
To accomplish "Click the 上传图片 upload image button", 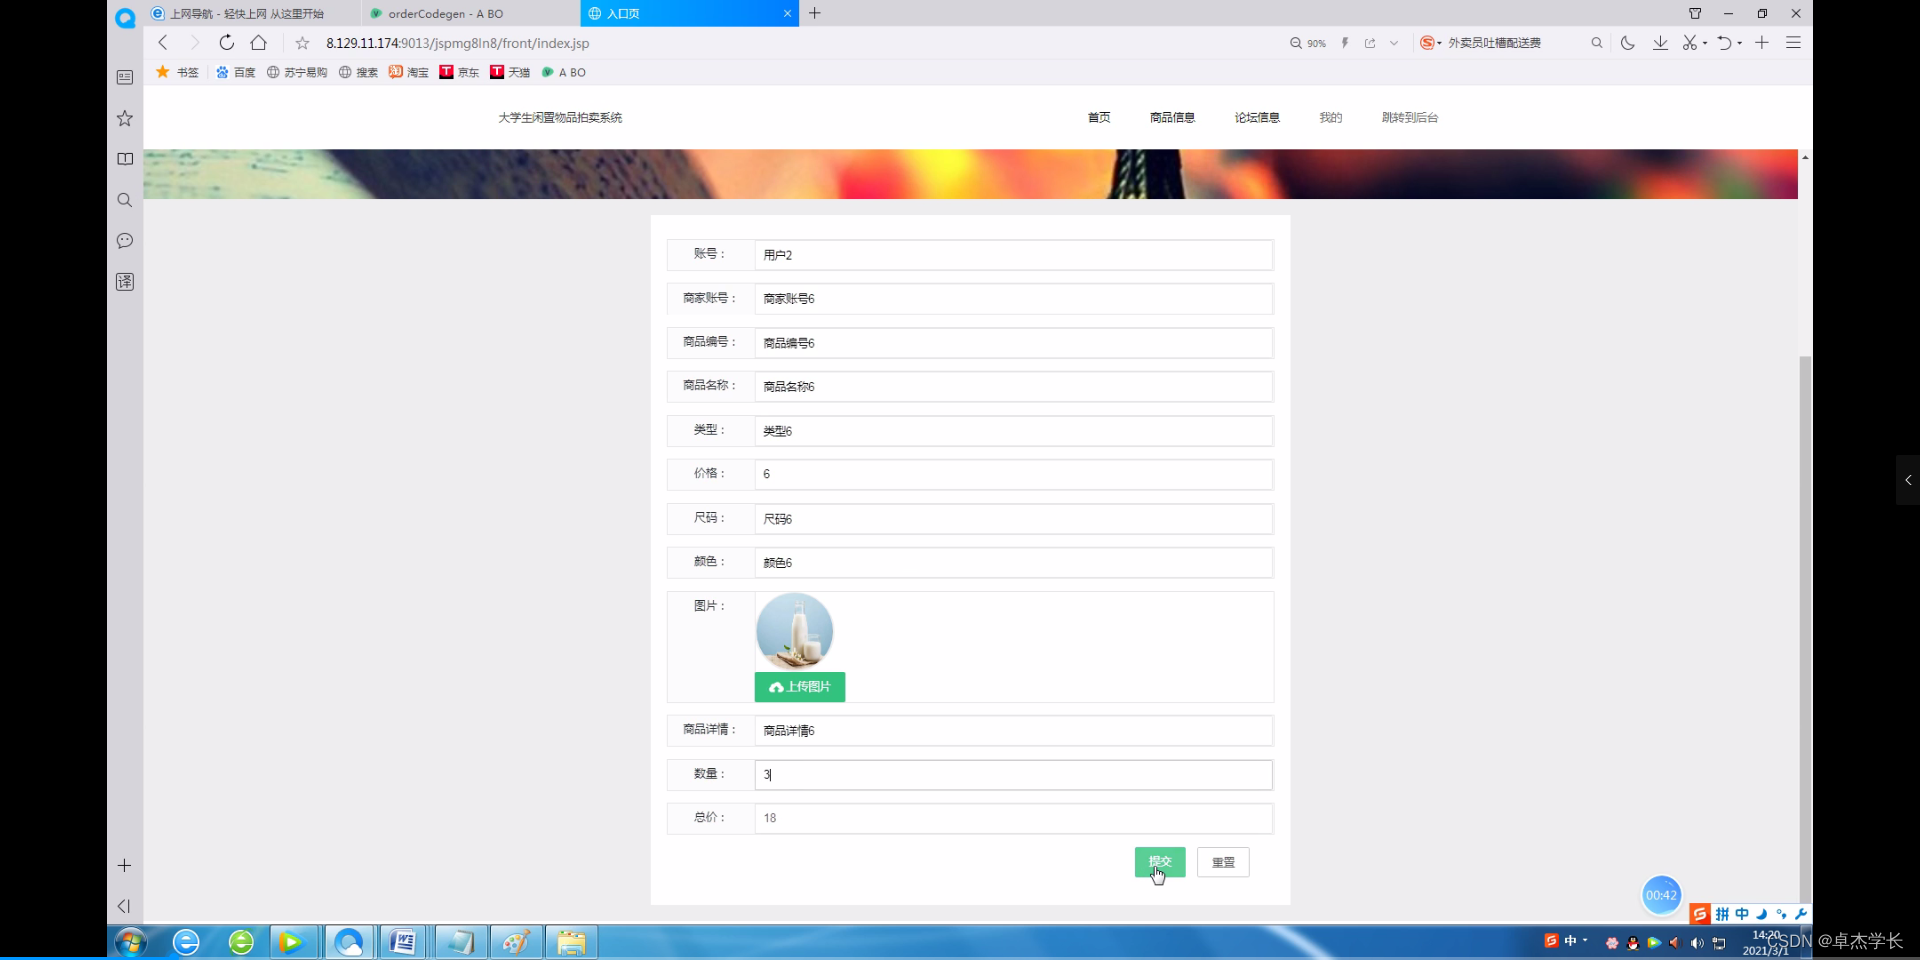I will 799,687.
